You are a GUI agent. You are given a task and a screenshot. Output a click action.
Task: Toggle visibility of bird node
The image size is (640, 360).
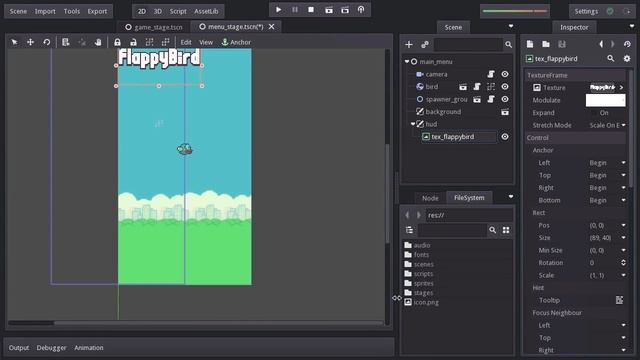505,87
